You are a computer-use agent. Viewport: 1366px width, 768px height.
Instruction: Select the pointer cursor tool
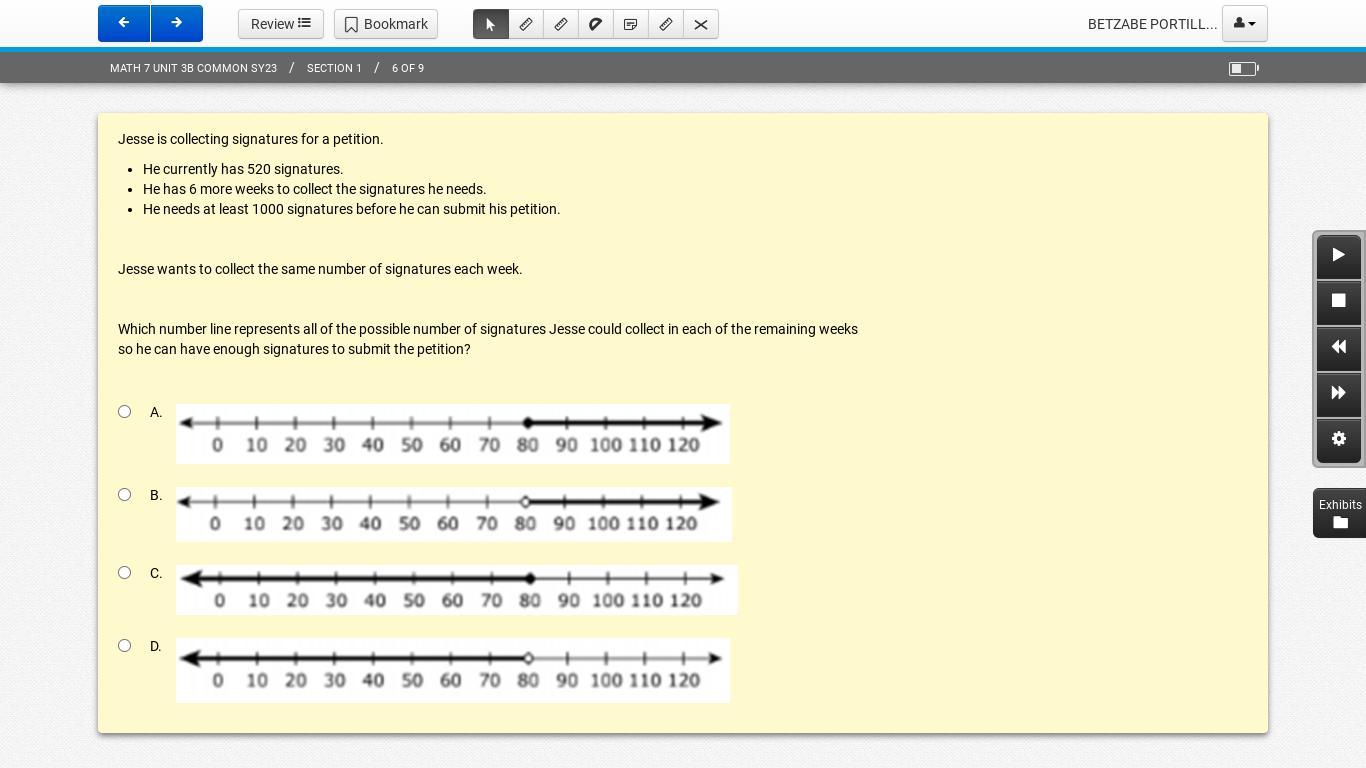click(490, 24)
